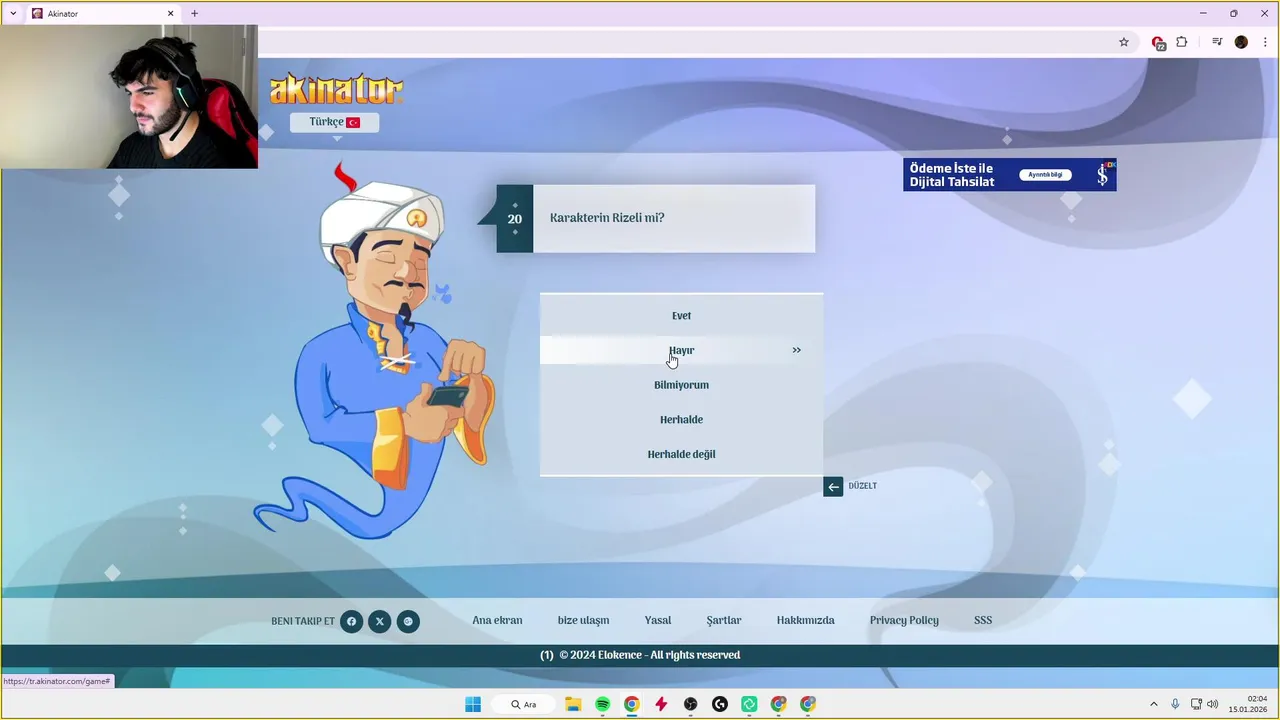Open the 'Privacy Policy' link

point(904,620)
